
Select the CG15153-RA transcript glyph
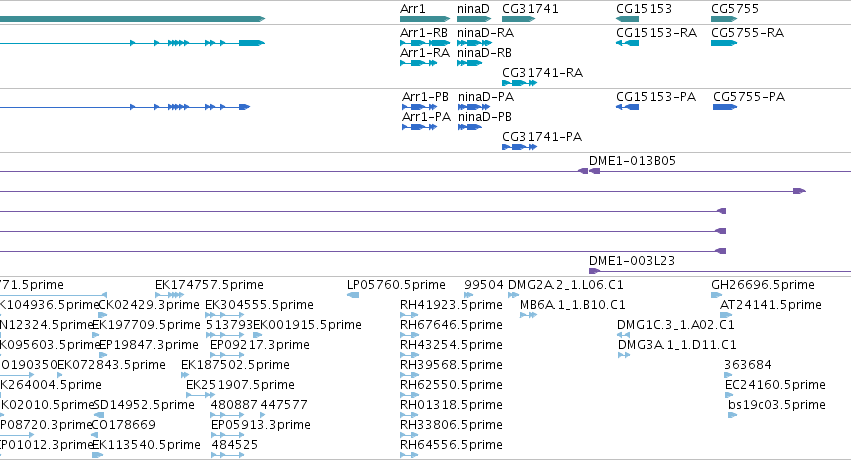[x=627, y=43]
